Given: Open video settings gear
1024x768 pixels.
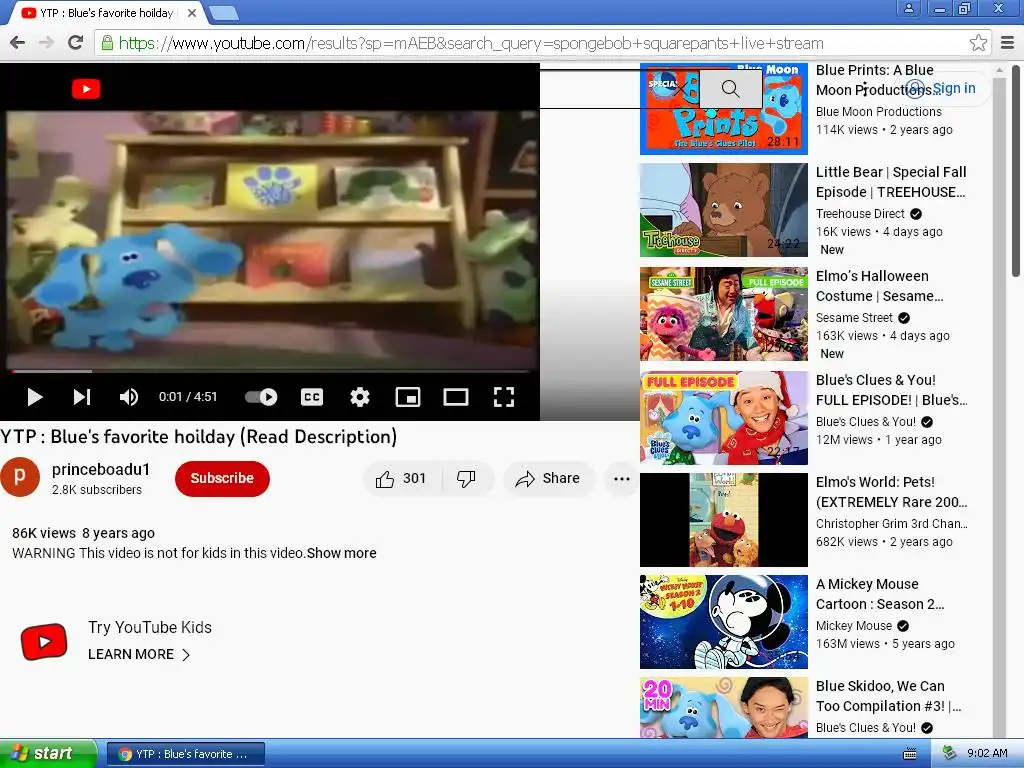Looking at the screenshot, I should (360, 397).
